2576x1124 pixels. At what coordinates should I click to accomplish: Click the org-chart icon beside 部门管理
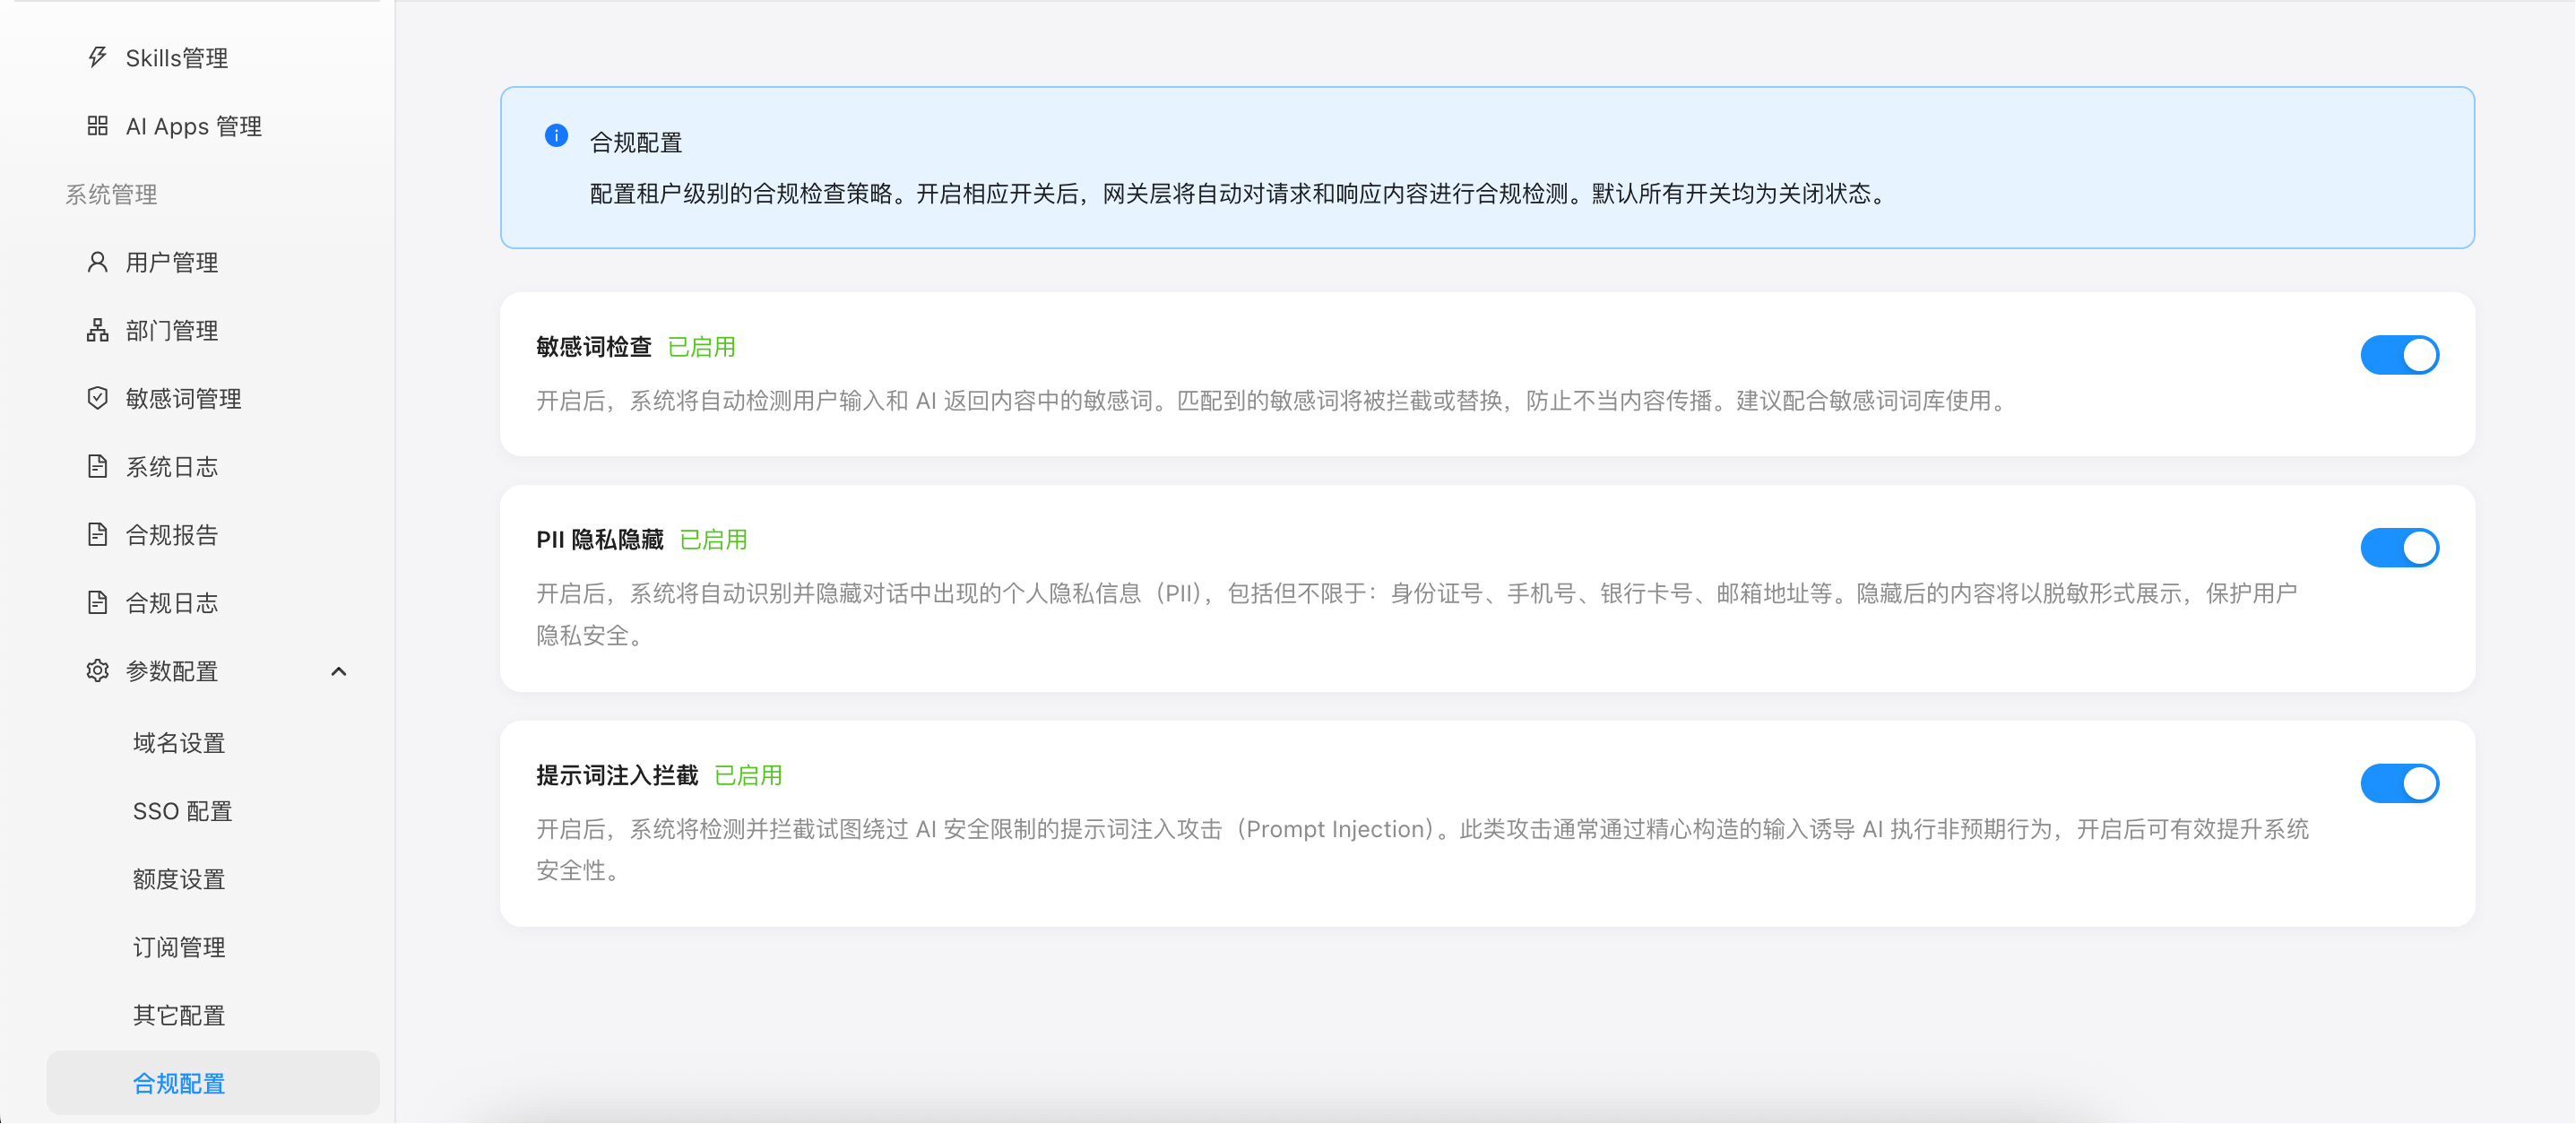click(97, 330)
